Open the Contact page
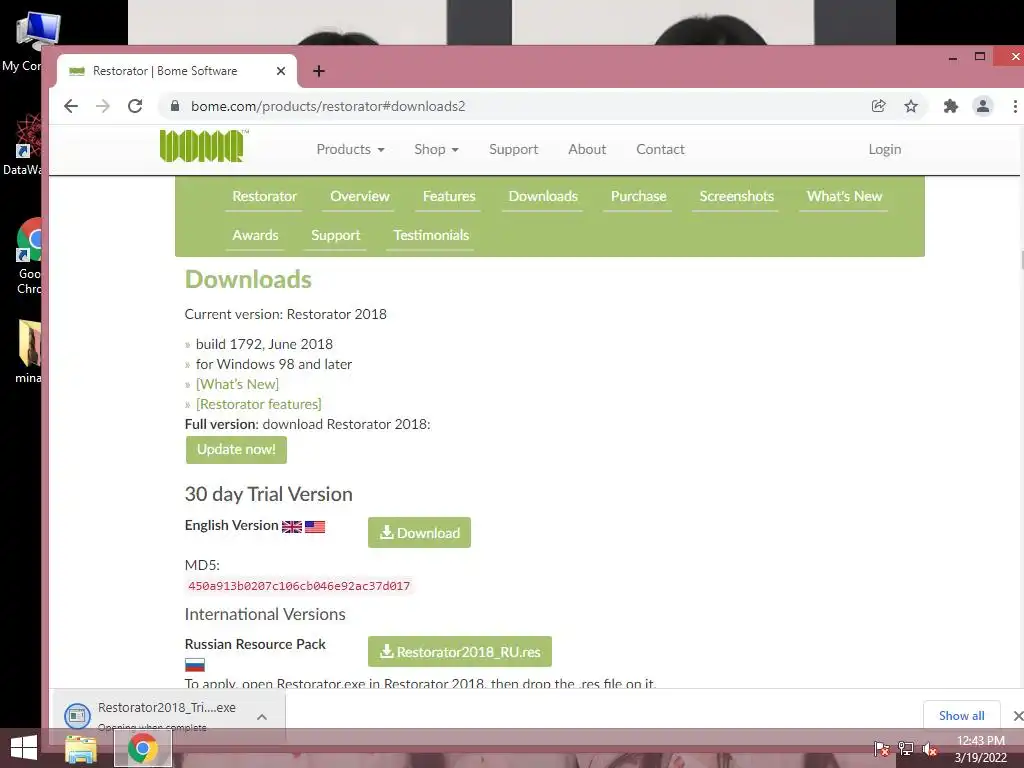Image resolution: width=1024 pixels, height=768 pixels. tap(660, 150)
